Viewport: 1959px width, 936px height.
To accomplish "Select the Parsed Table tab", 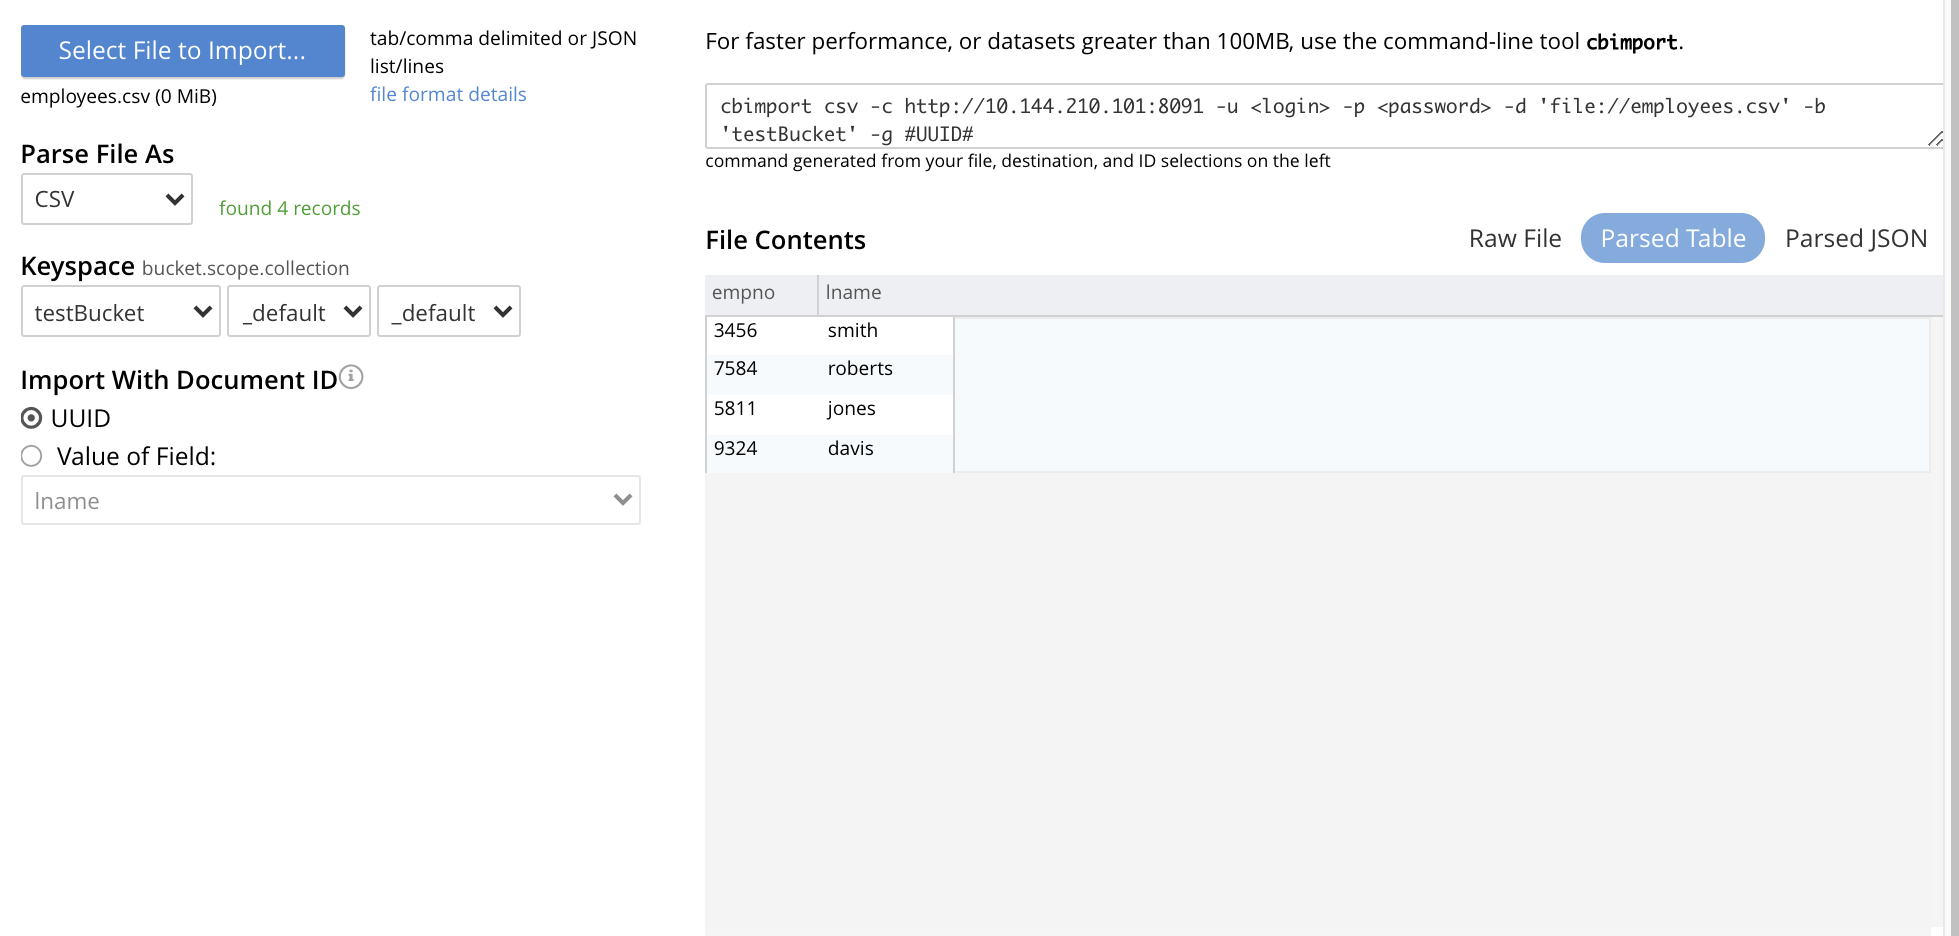I will click(x=1672, y=239).
